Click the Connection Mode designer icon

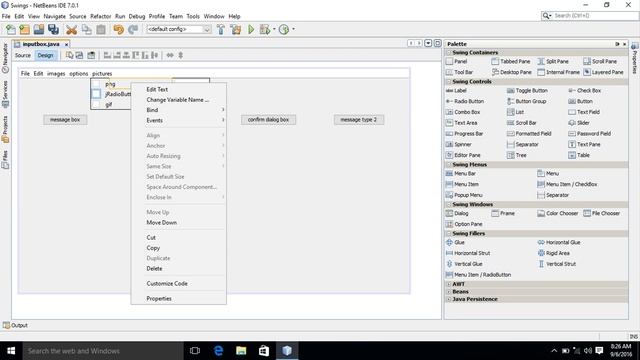tap(80, 55)
